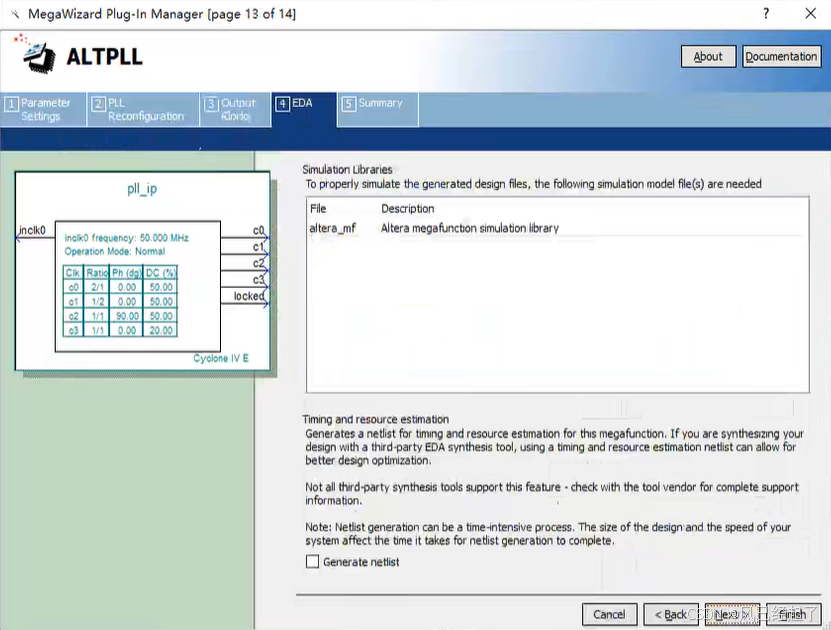Click the Altera megafunction simulation library description

[470, 228]
